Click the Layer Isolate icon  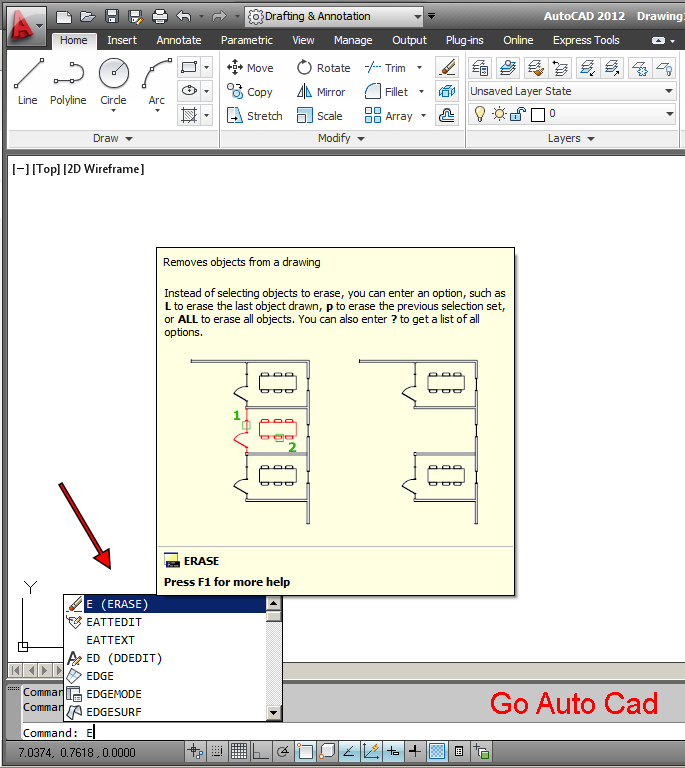(x=587, y=68)
